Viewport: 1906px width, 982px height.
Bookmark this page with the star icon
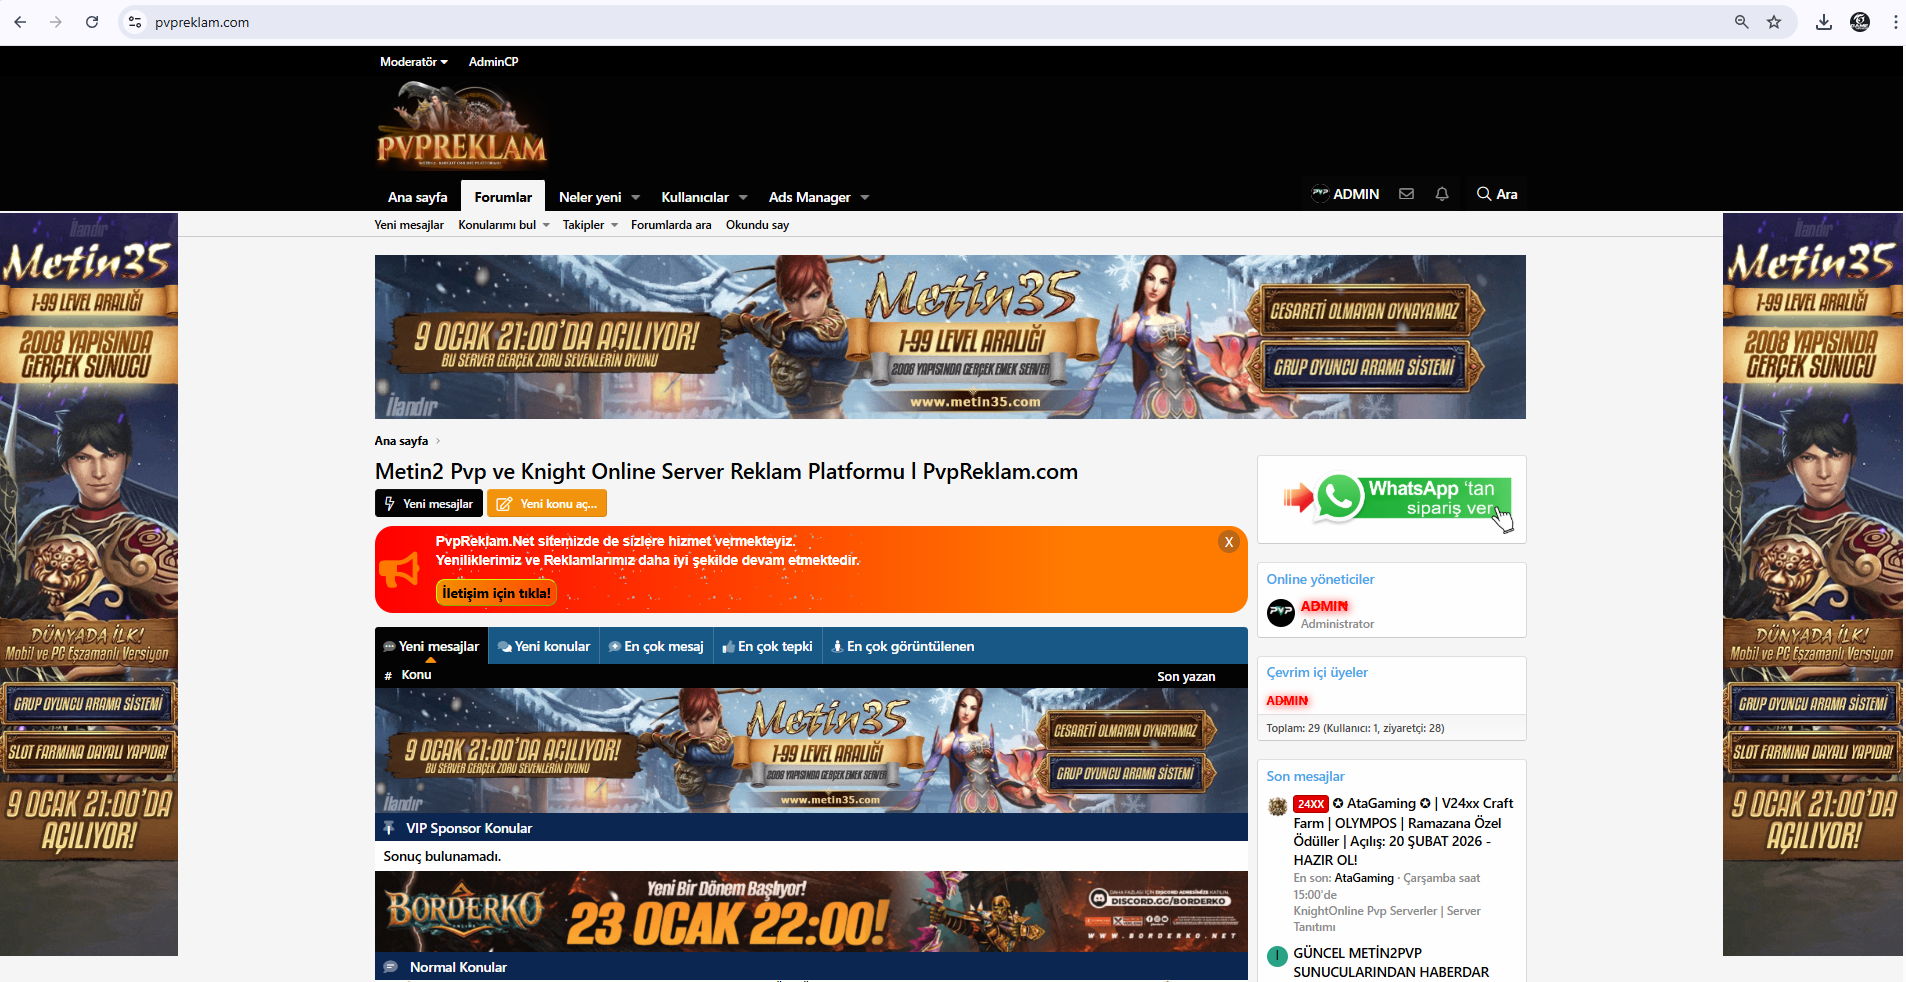tap(1774, 22)
